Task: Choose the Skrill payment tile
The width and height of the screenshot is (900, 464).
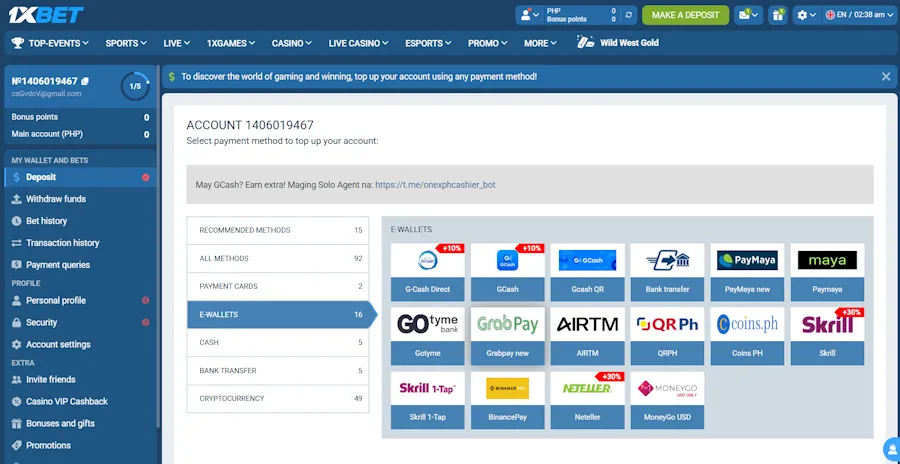Action: (827, 336)
